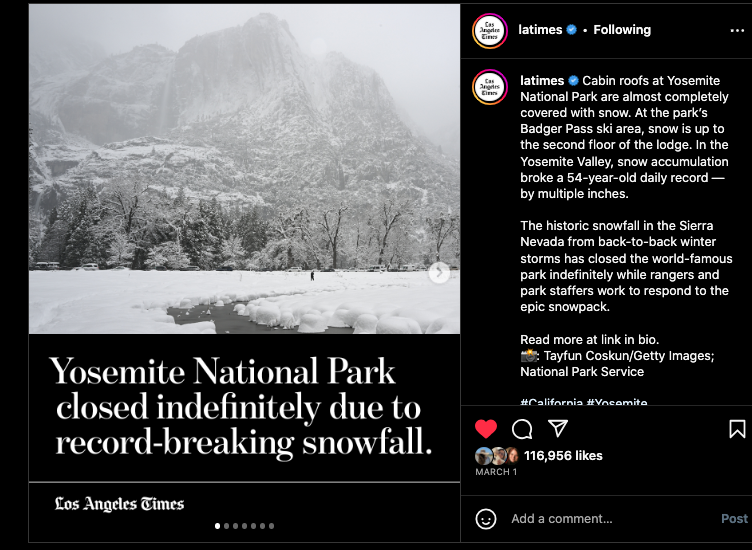View liker profile pictures beside likes
Screen dimensions: 752x550
[x=497, y=456]
